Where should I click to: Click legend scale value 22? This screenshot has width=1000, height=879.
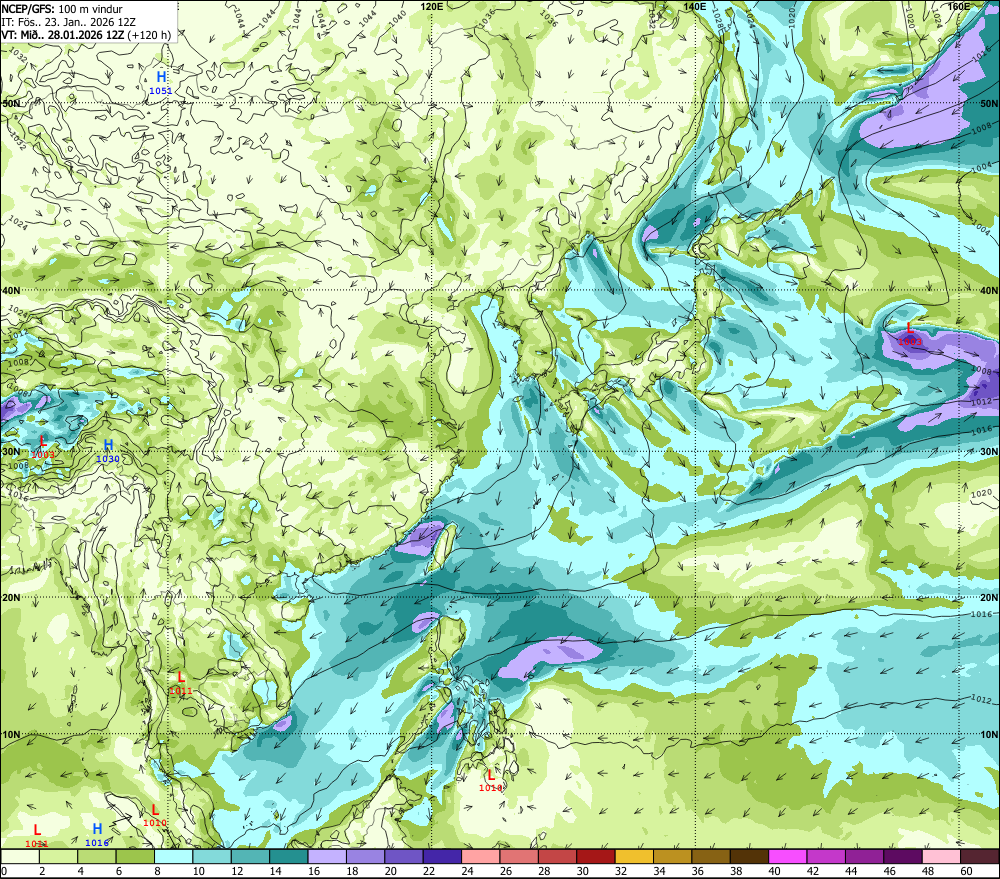[429, 871]
